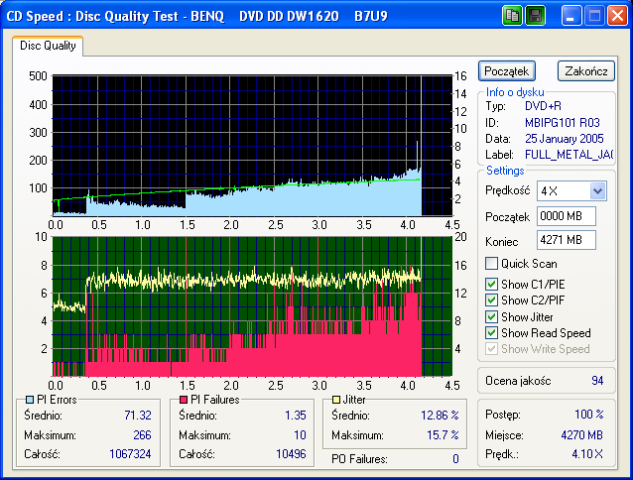Disable Show Jitter checkbox
The height and width of the screenshot is (480, 633).
[491, 317]
